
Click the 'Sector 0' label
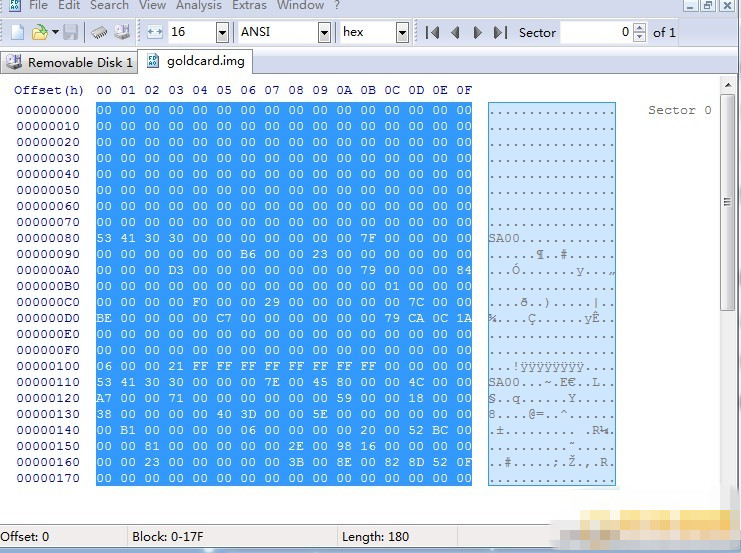pos(680,110)
